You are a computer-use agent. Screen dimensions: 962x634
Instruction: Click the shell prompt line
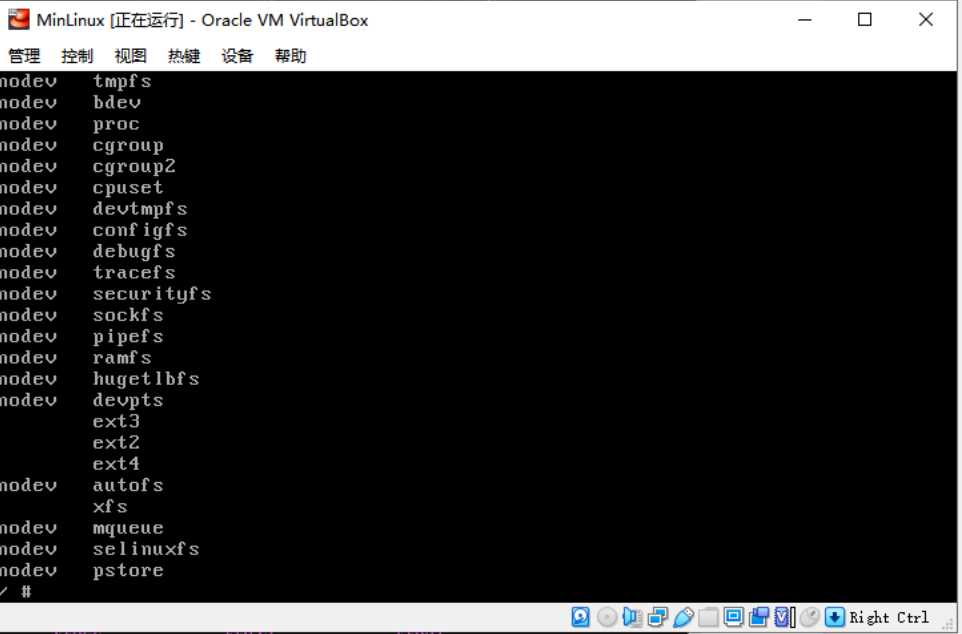coord(16,592)
